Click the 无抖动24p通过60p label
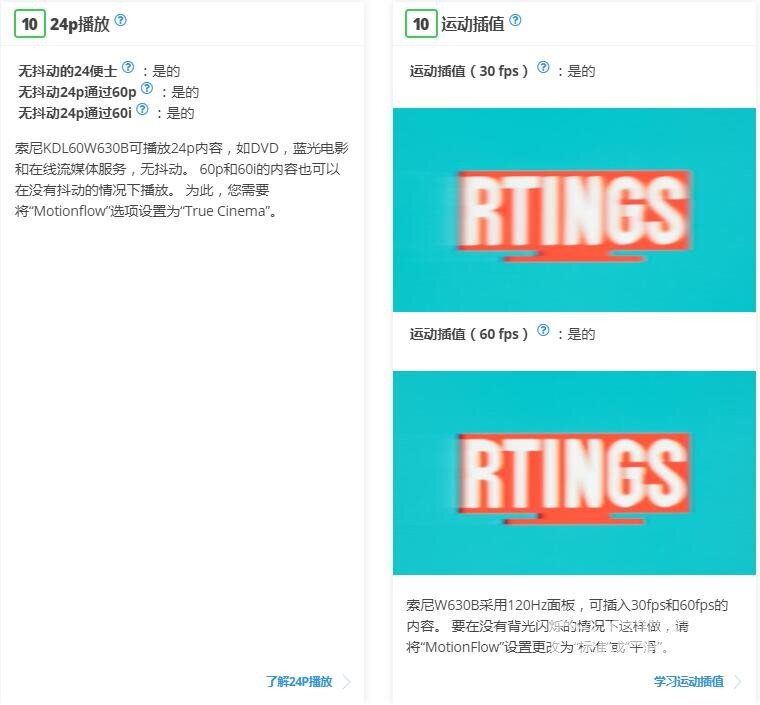 (77, 92)
